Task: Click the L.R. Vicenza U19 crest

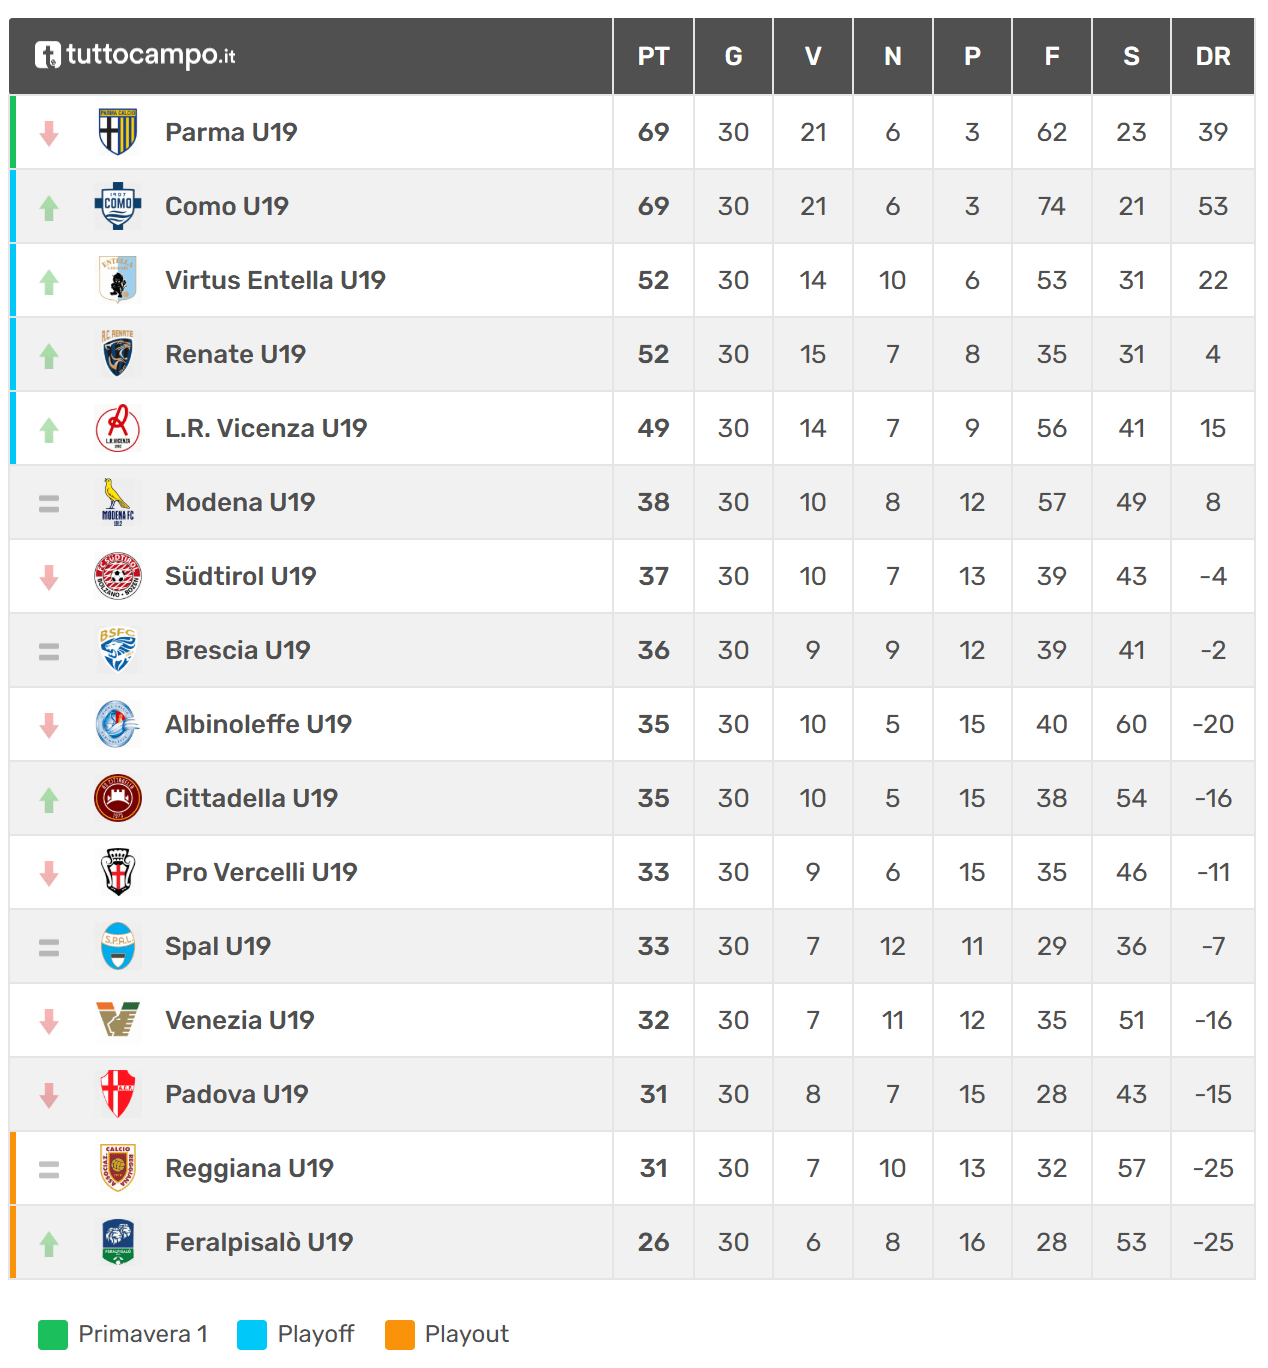Action: pyautogui.click(x=118, y=428)
